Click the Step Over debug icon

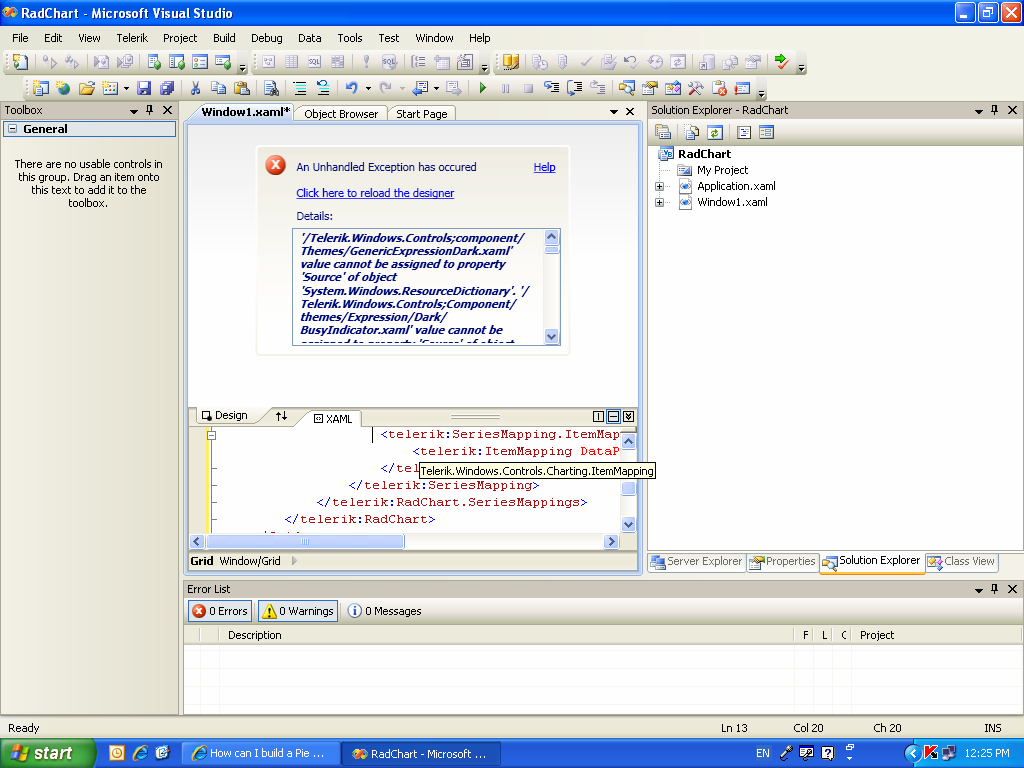[574, 88]
